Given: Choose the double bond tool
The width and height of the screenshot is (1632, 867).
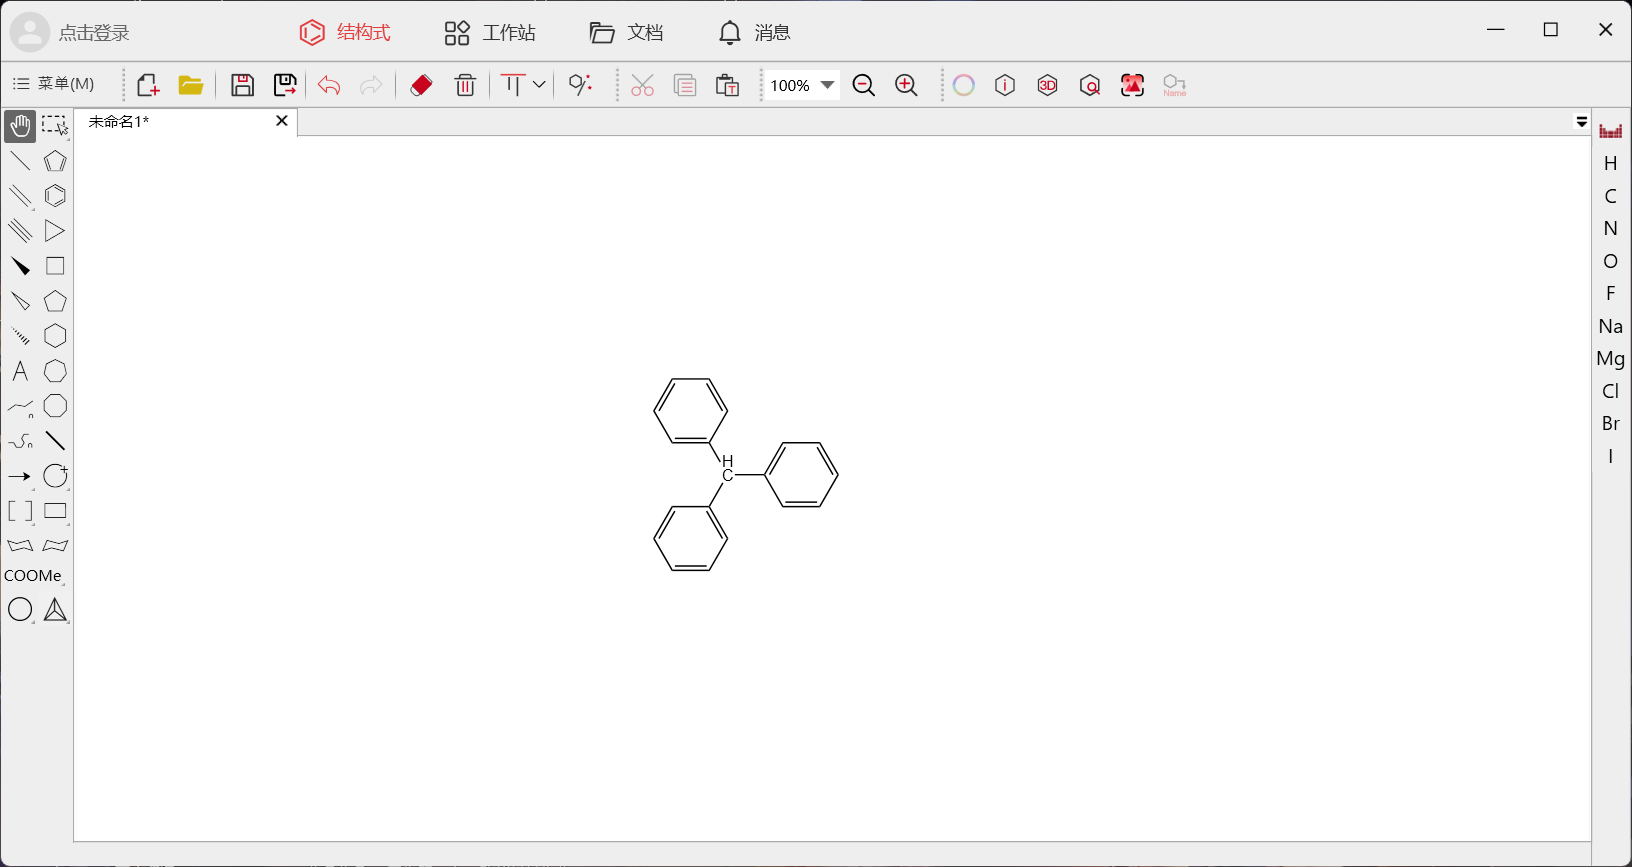Looking at the screenshot, I should coord(20,196).
